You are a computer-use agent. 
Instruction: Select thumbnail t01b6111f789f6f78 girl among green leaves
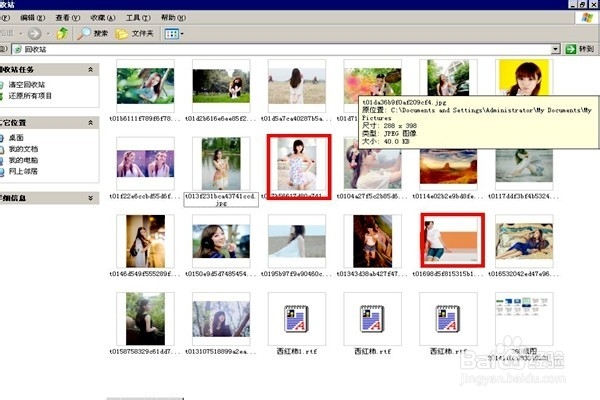tap(145, 86)
